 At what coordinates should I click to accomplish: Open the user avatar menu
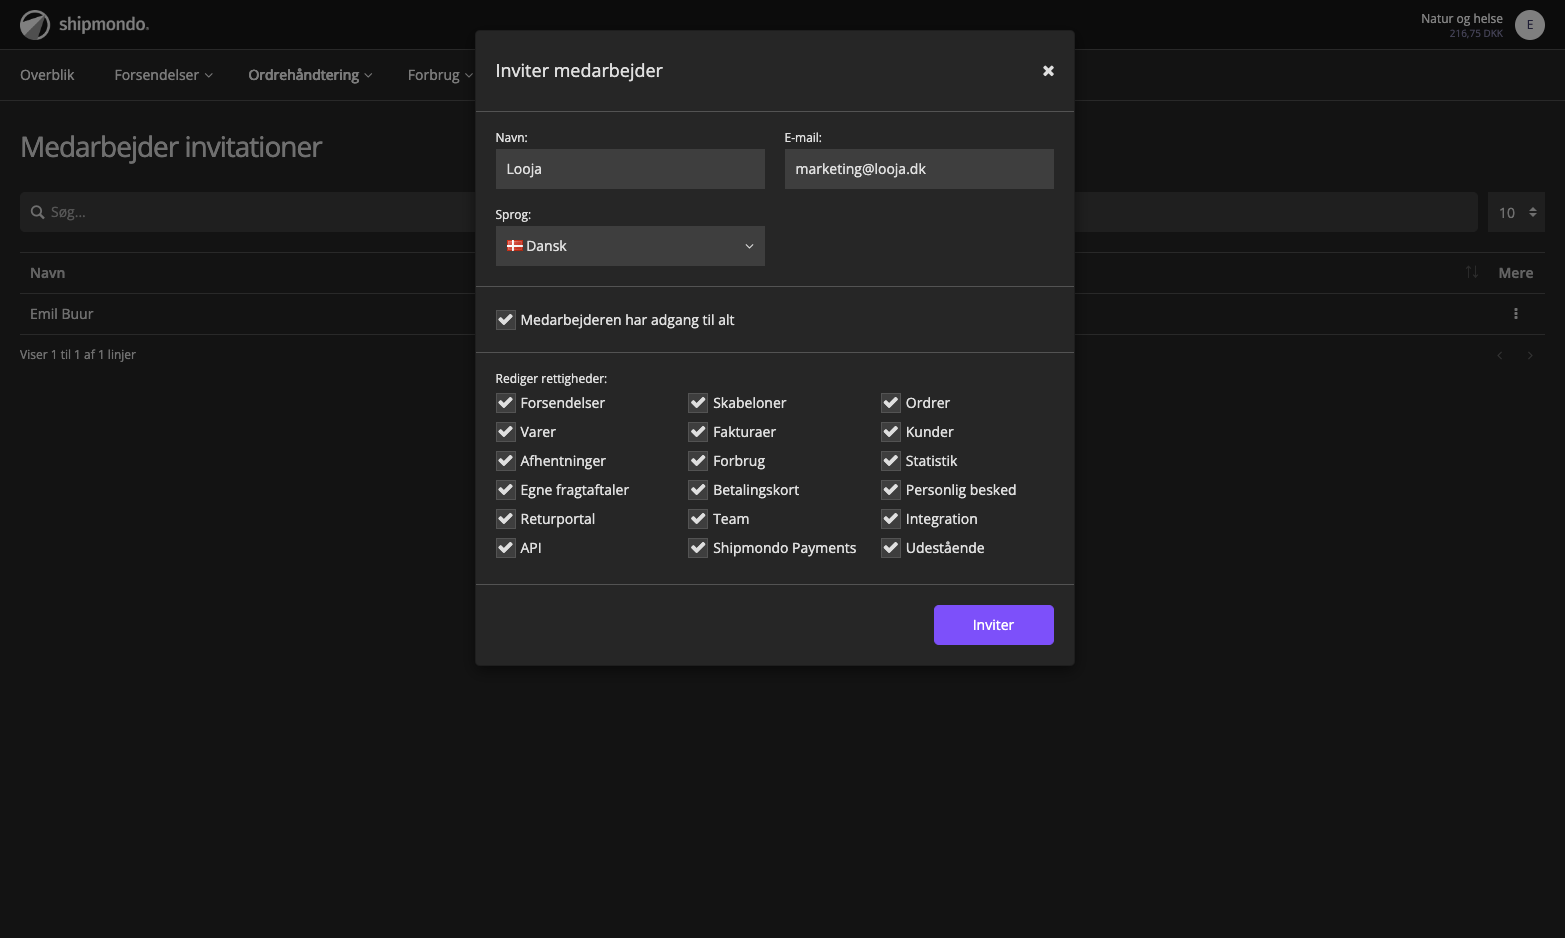tap(1529, 25)
